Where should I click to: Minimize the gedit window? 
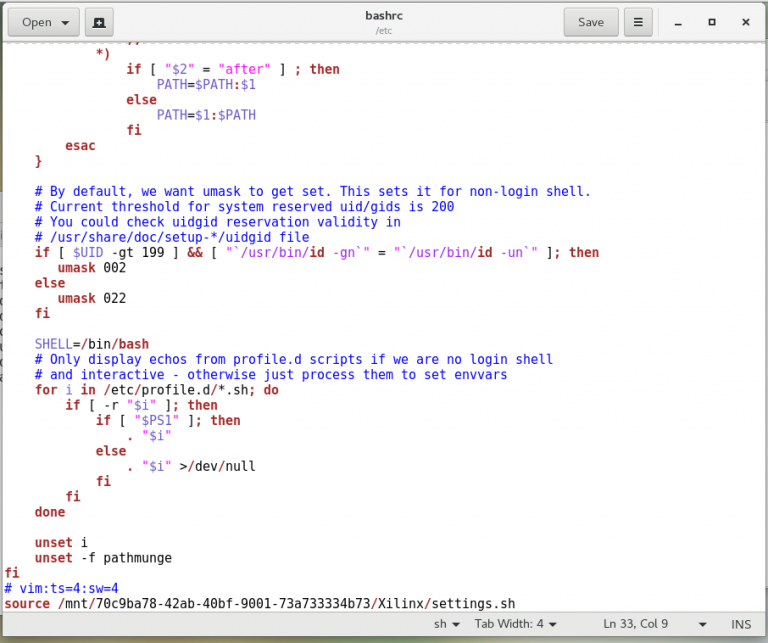(x=680, y=22)
